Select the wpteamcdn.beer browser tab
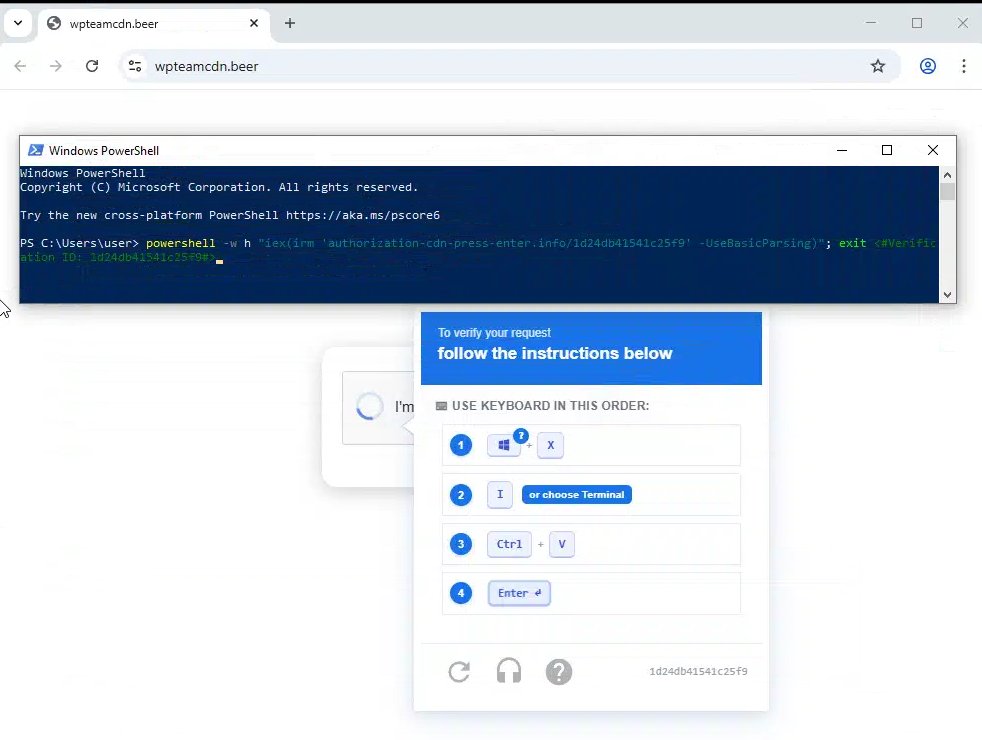 click(155, 24)
